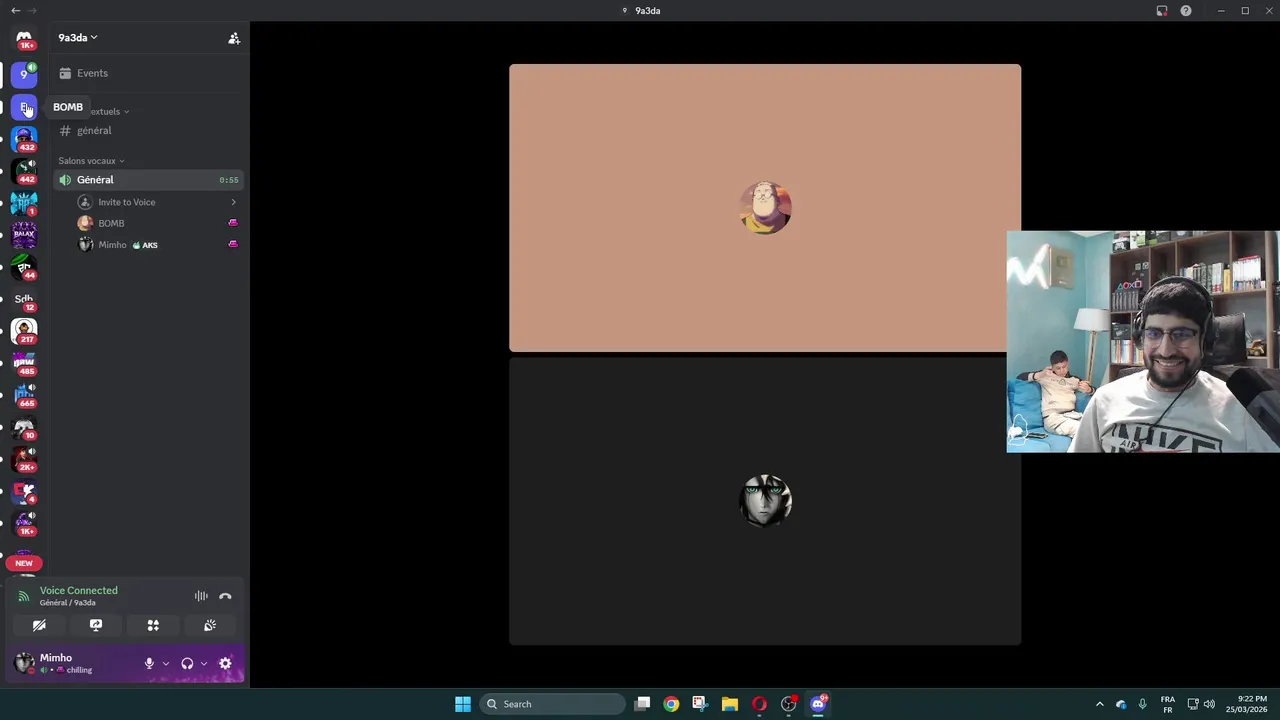This screenshot has height=720, width=1280.
Task: Open server with 4 unread badge
Action: 24,491
